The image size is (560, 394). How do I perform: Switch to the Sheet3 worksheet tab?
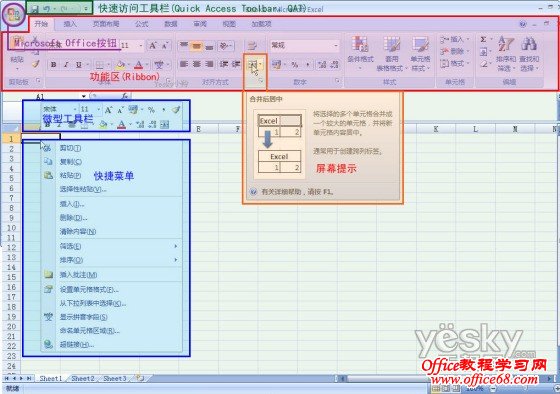click(115, 378)
